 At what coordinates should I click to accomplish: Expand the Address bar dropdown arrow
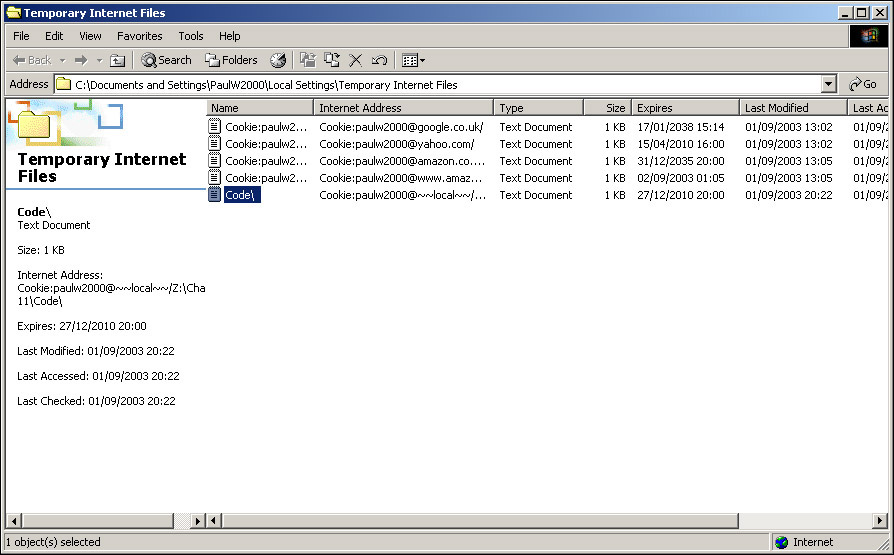(x=828, y=85)
